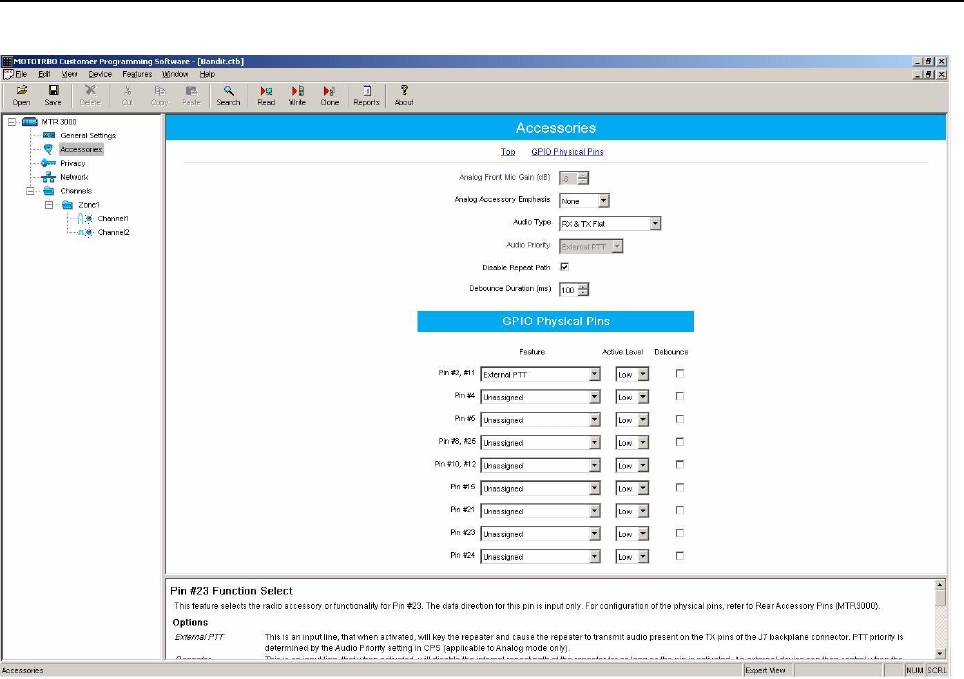Collapse the Zone1 tree node
964x679 pixels.
point(49,205)
